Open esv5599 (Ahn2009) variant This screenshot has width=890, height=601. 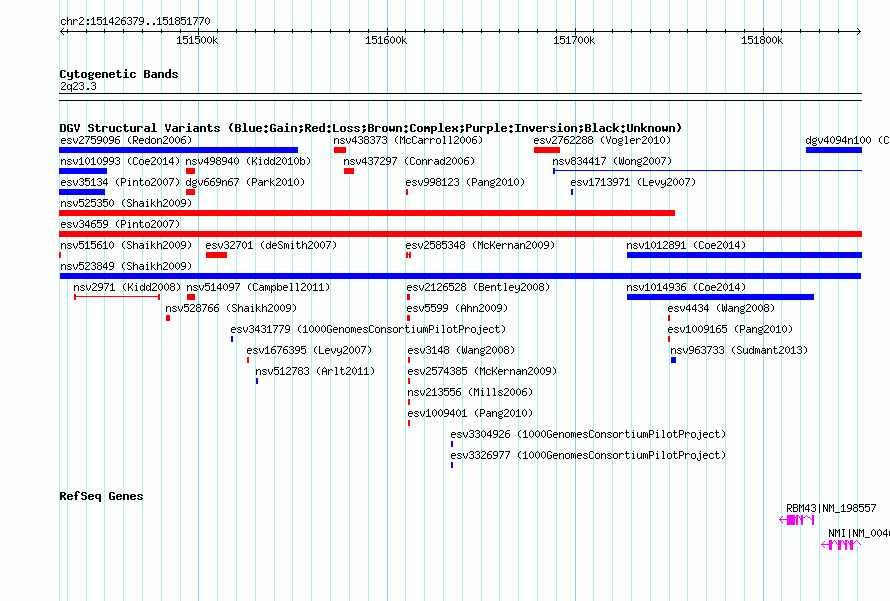tap(457, 308)
